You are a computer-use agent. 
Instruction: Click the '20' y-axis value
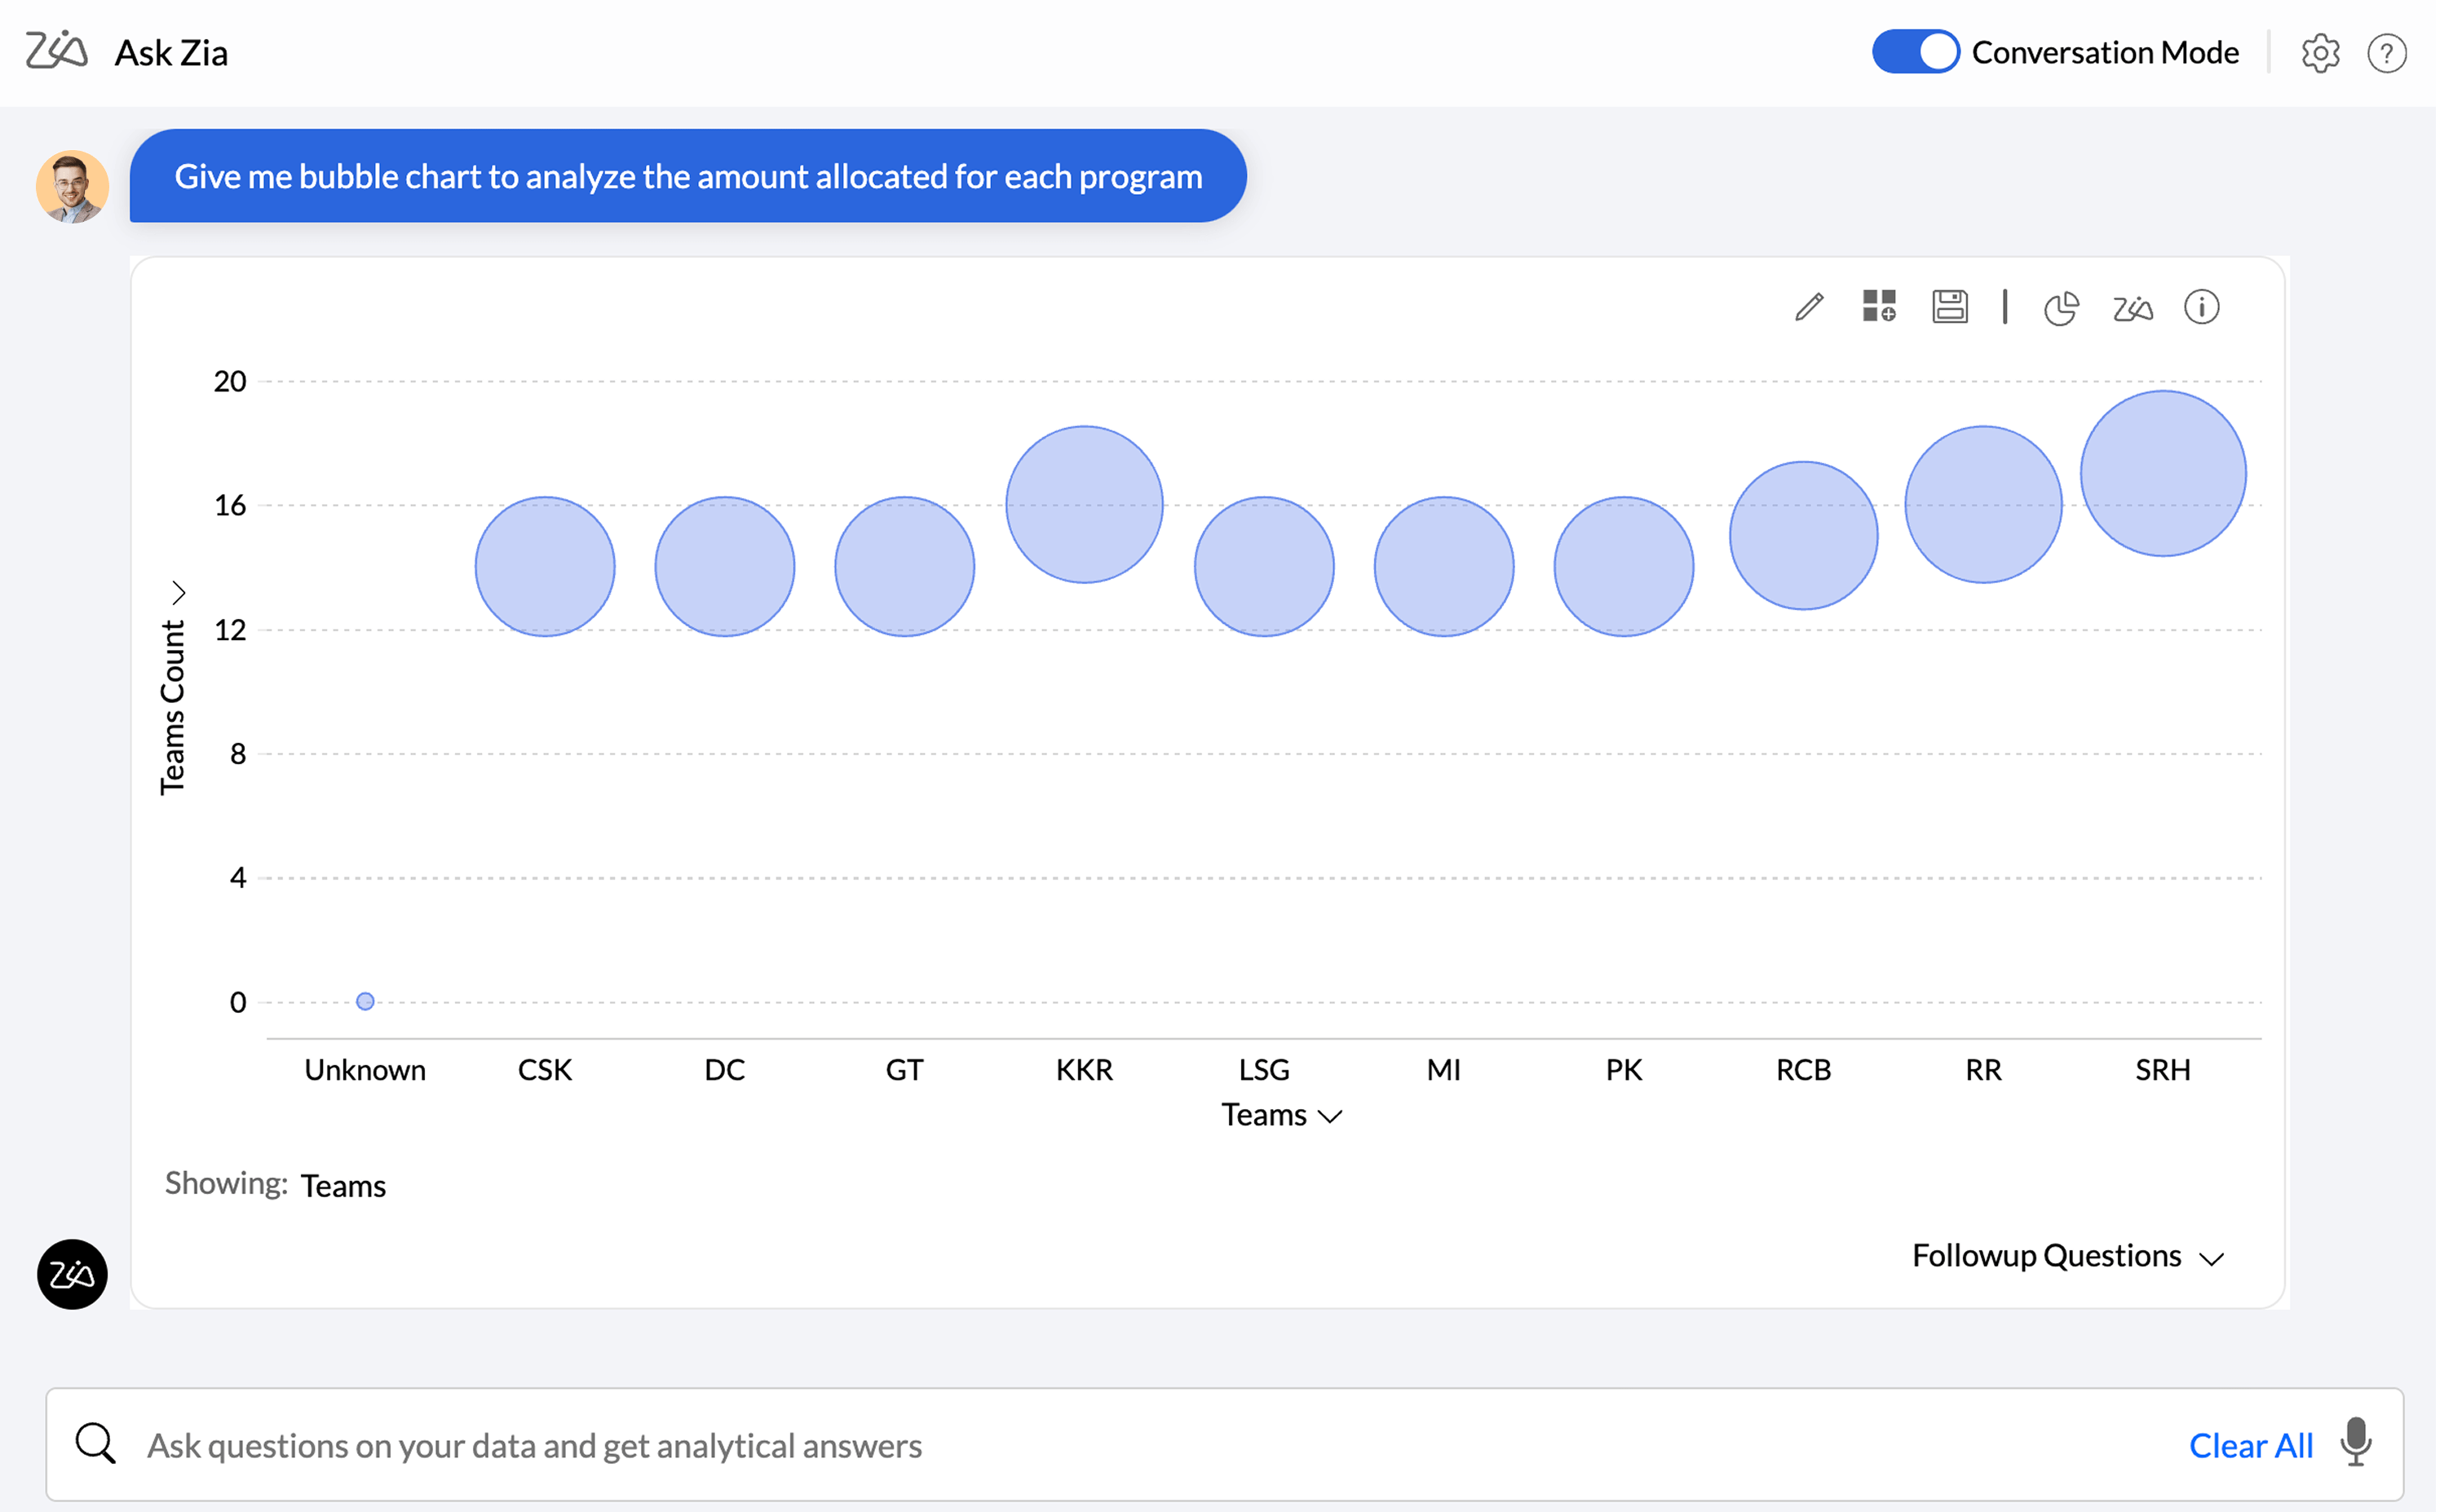[x=230, y=381]
